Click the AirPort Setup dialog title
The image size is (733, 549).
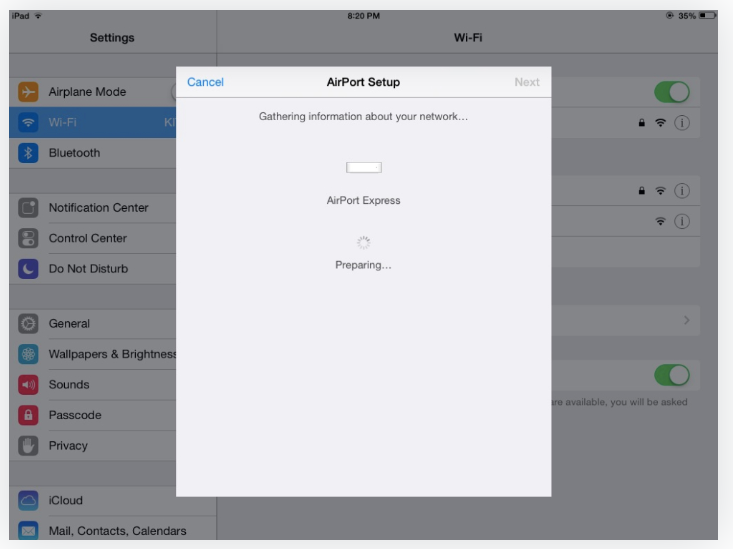pos(363,82)
